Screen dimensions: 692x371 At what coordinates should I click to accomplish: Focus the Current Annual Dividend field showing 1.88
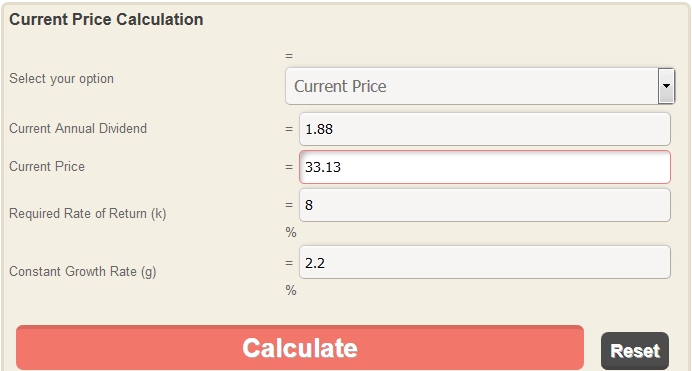coord(485,129)
